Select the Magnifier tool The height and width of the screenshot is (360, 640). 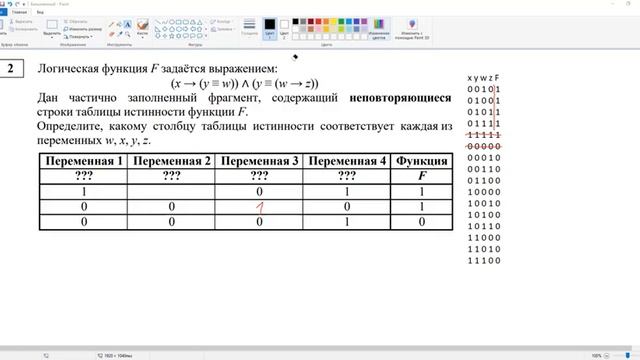[x=128, y=34]
